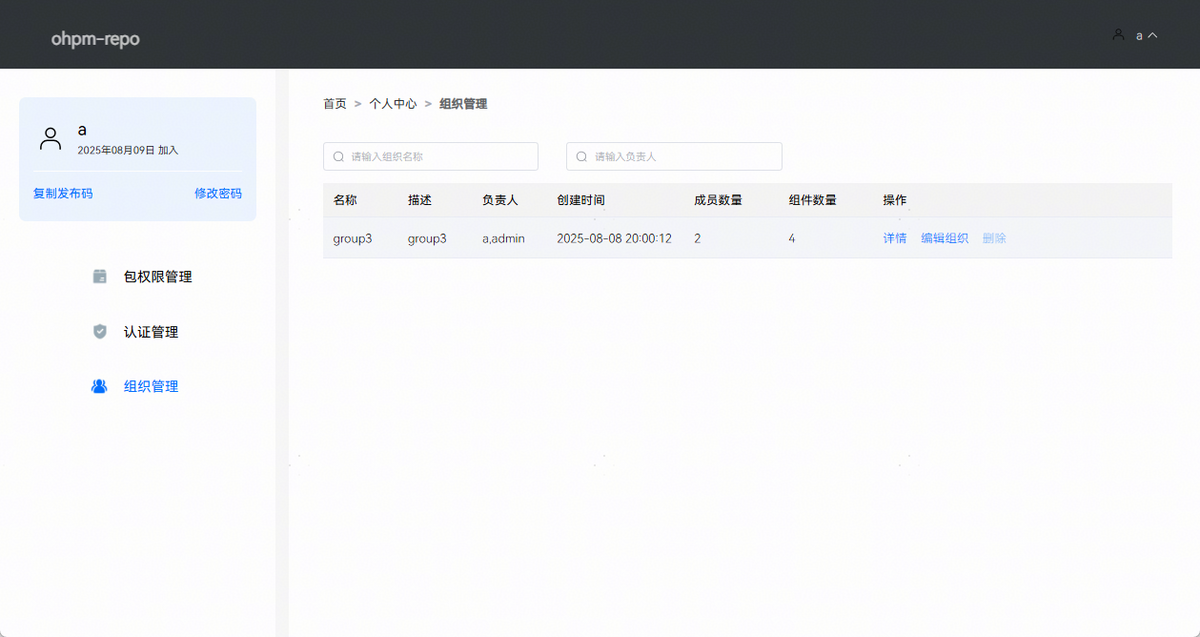Click the ohpm-repo logo title

click(x=95, y=40)
